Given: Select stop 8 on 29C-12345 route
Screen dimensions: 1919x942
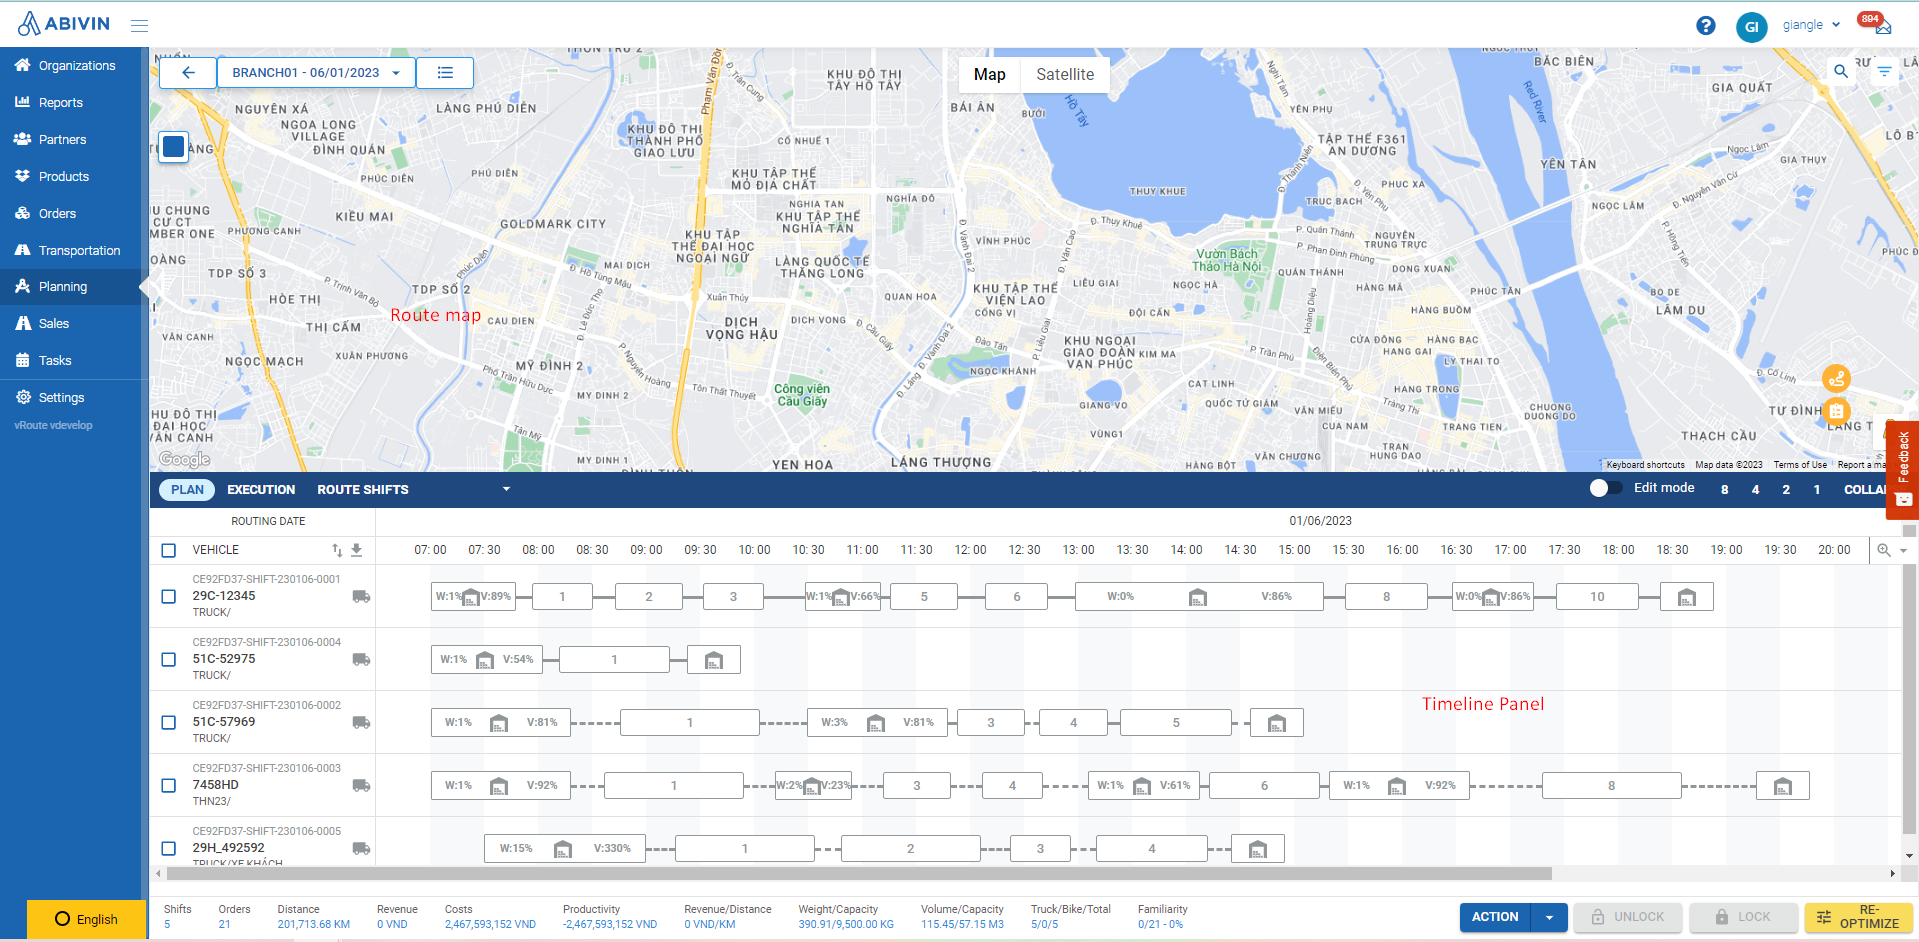Looking at the screenshot, I should click(x=1386, y=597).
